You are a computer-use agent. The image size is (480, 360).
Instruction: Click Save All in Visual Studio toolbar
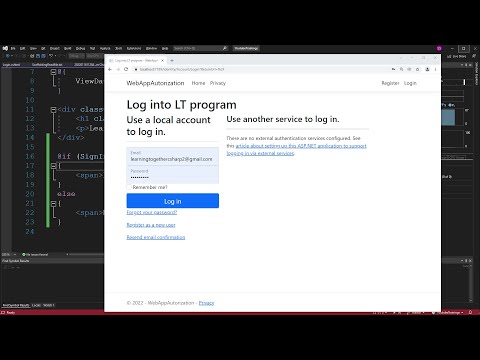click(x=43, y=56)
